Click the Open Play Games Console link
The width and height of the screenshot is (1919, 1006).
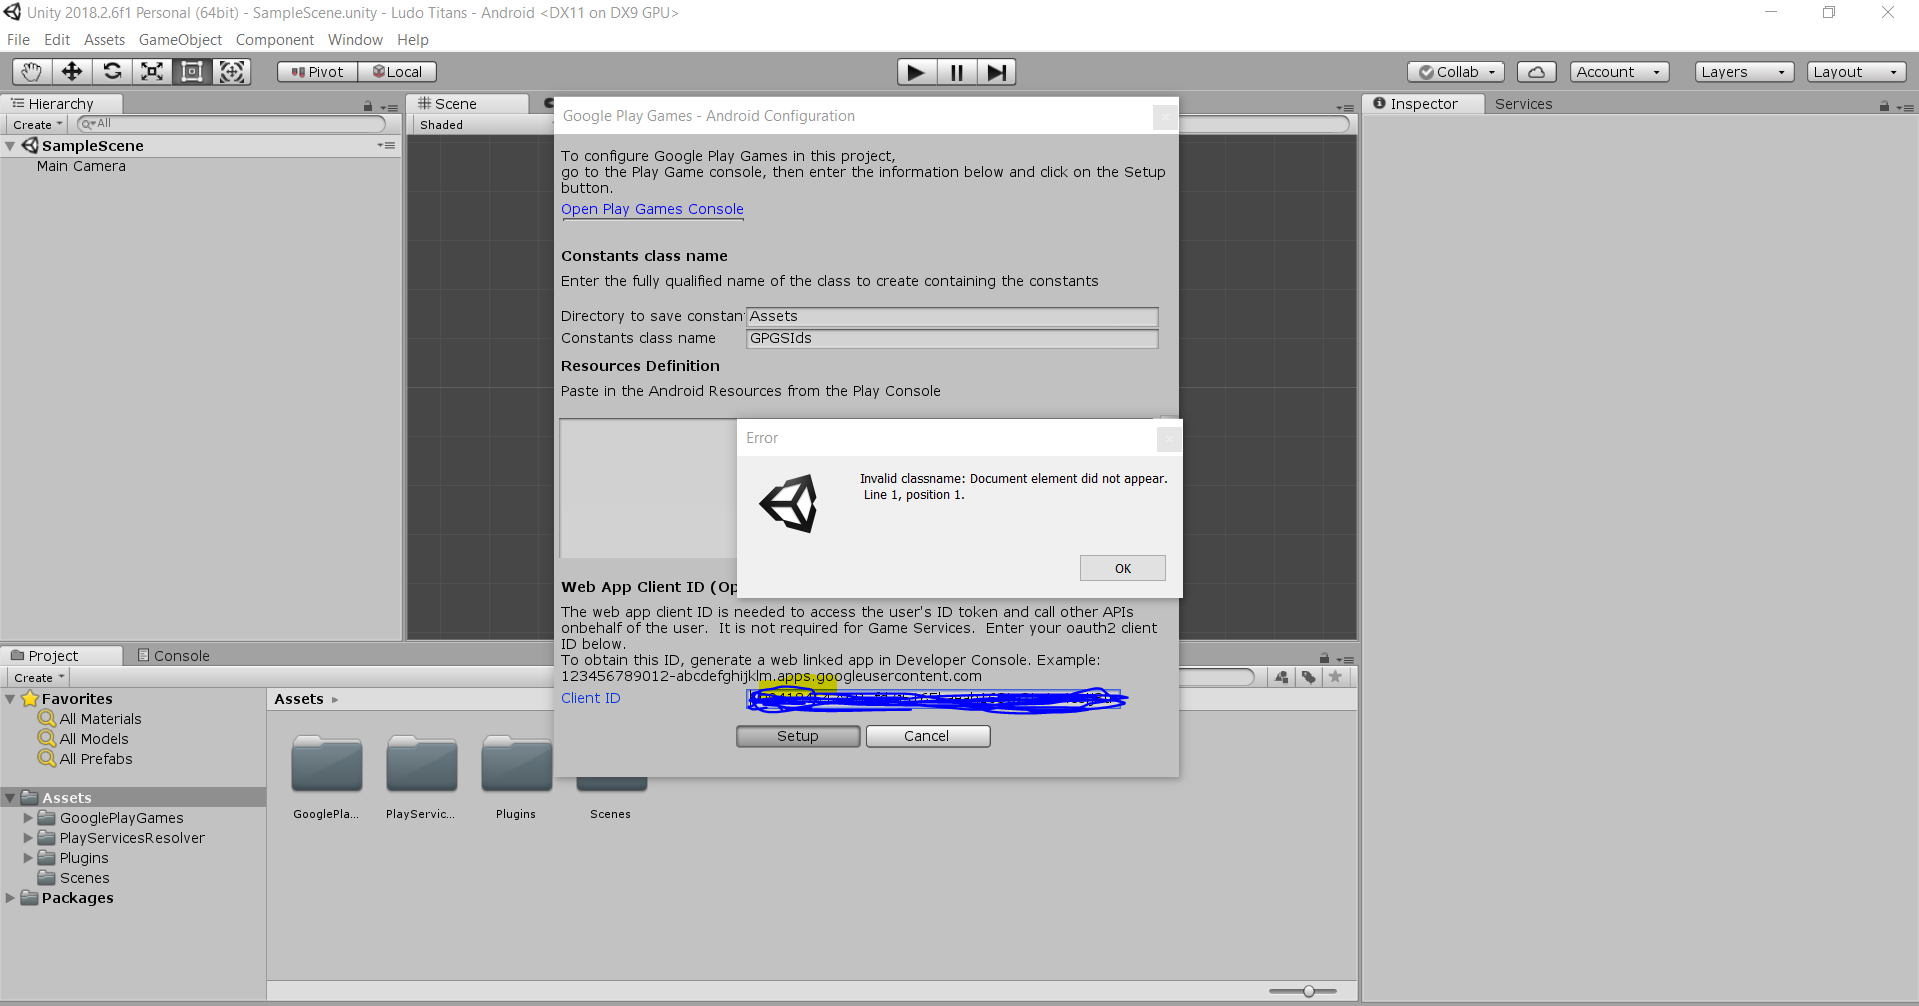pyautogui.click(x=652, y=209)
